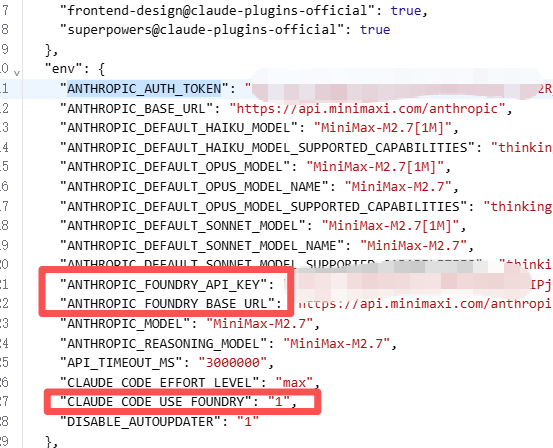The height and width of the screenshot is (448, 553).
Task: Click ANTHROPIC_DEFAULT_HAIKU_MODEL_SUPPORTED_CAPABILITIES key
Action: tap(267, 147)
